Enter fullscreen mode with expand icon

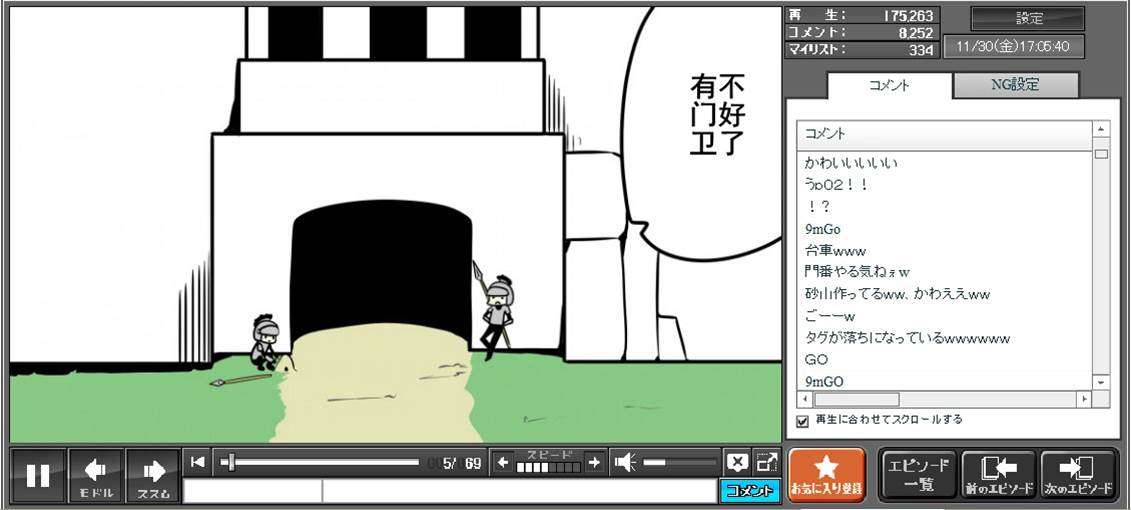coord(766,462)
